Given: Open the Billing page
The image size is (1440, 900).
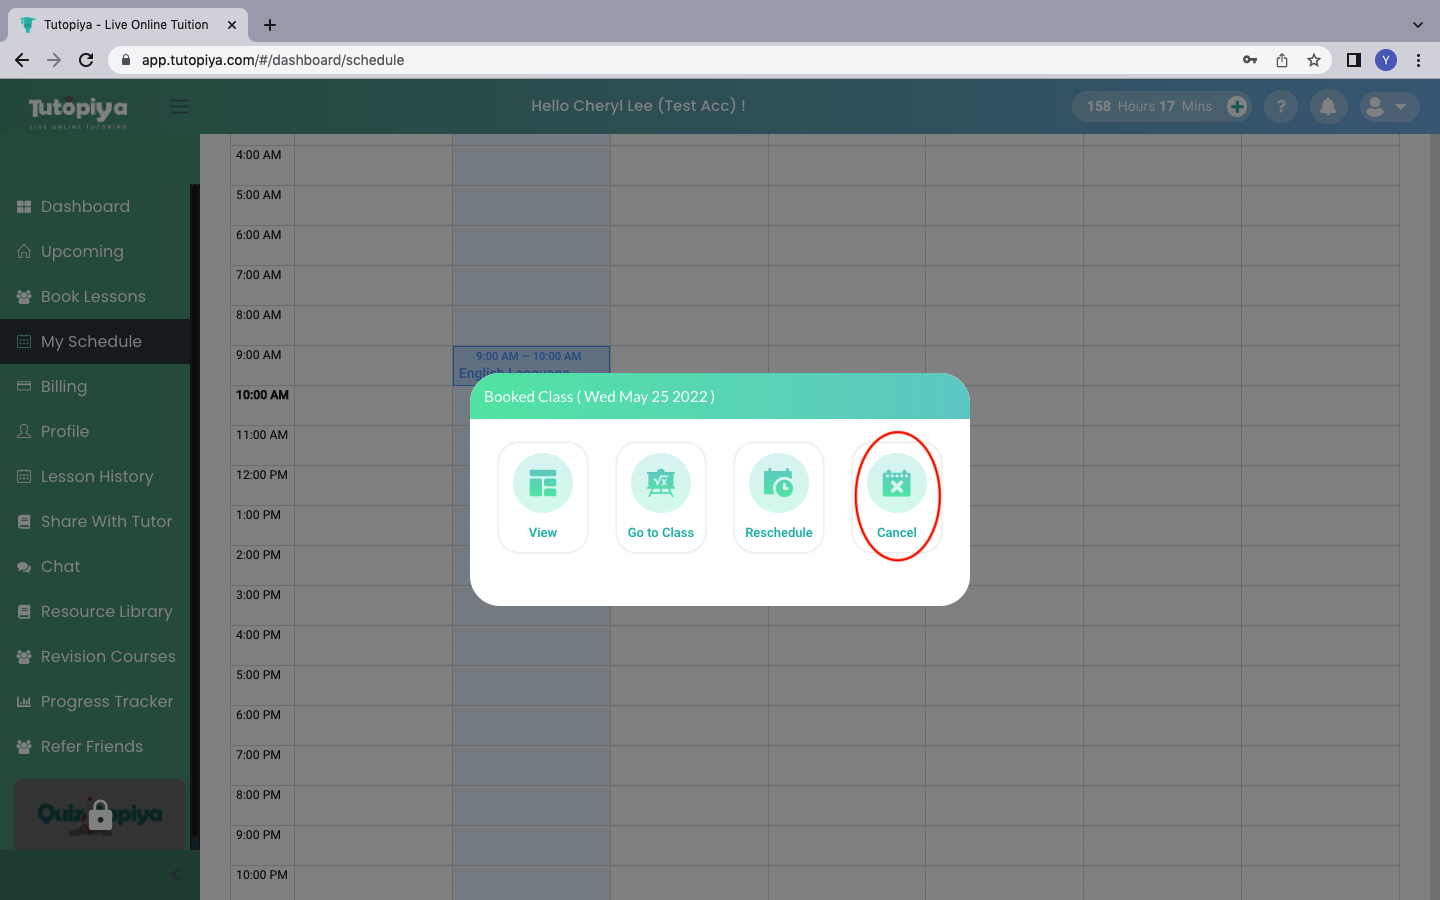Looking at the screenshot, I should (x=64, y=387).
